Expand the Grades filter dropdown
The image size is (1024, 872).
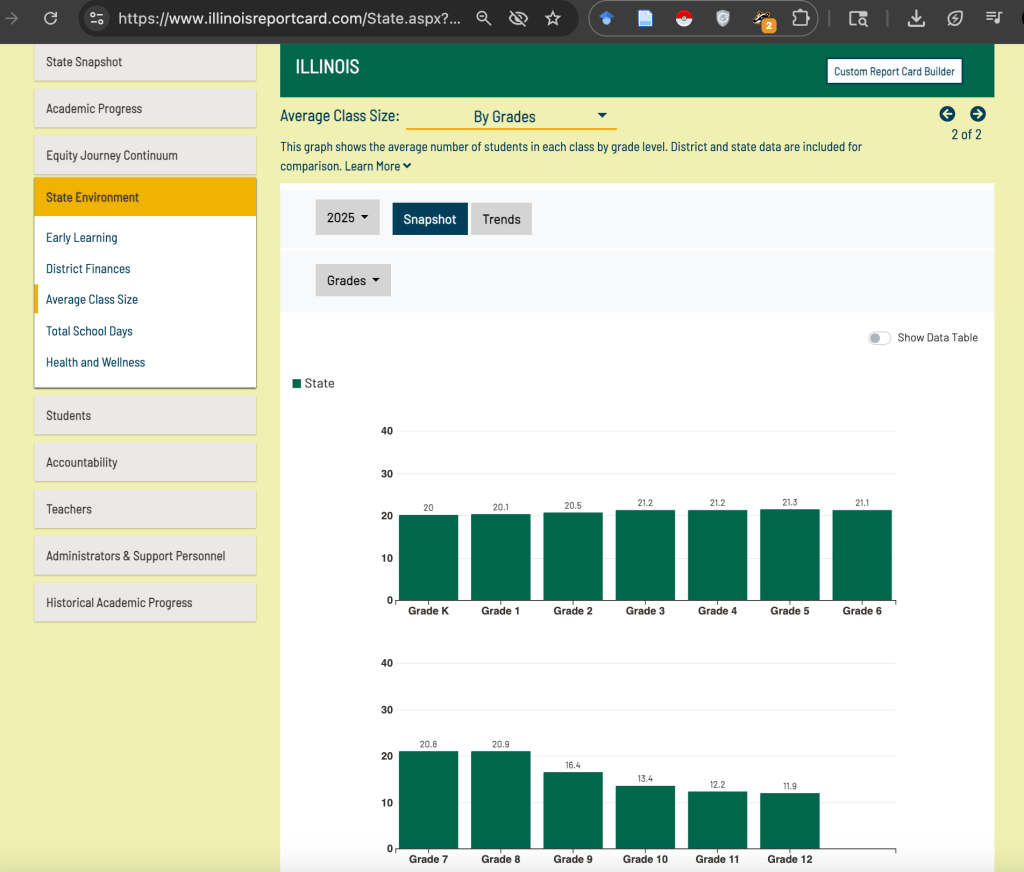click(352, 281)
